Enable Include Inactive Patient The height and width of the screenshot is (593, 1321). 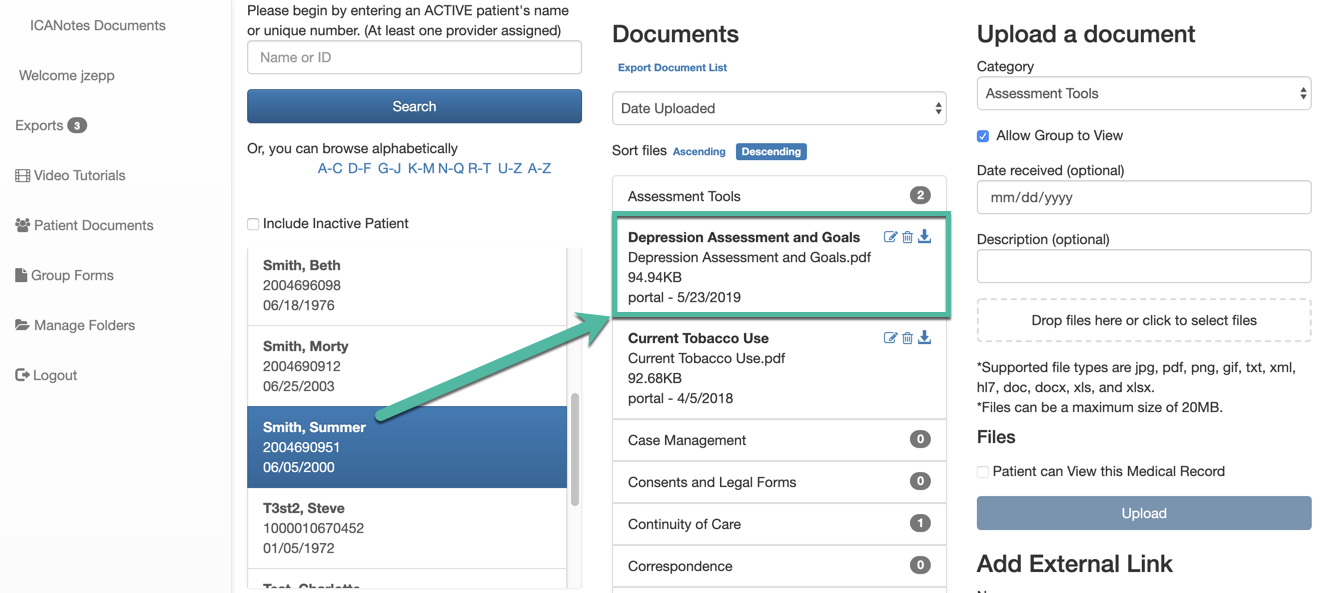[x=253, y=224]
